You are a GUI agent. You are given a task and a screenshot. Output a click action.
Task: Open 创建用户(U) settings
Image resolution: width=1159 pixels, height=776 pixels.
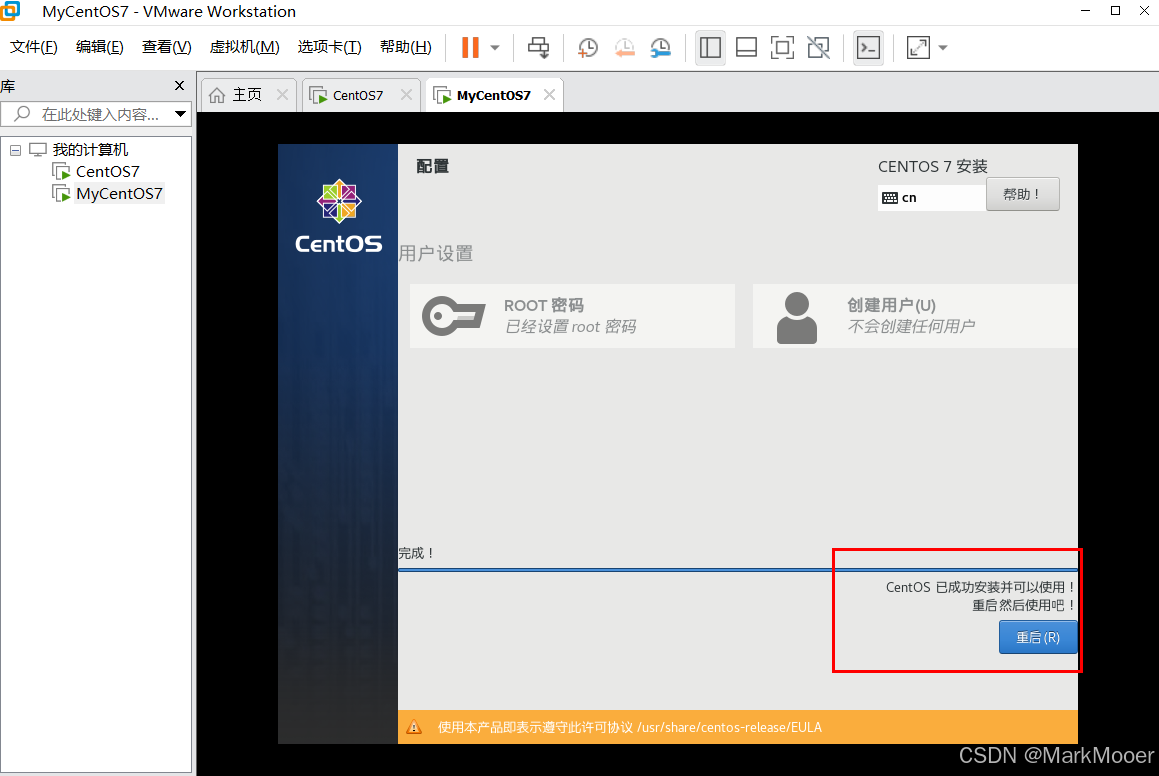click(915, 316)
